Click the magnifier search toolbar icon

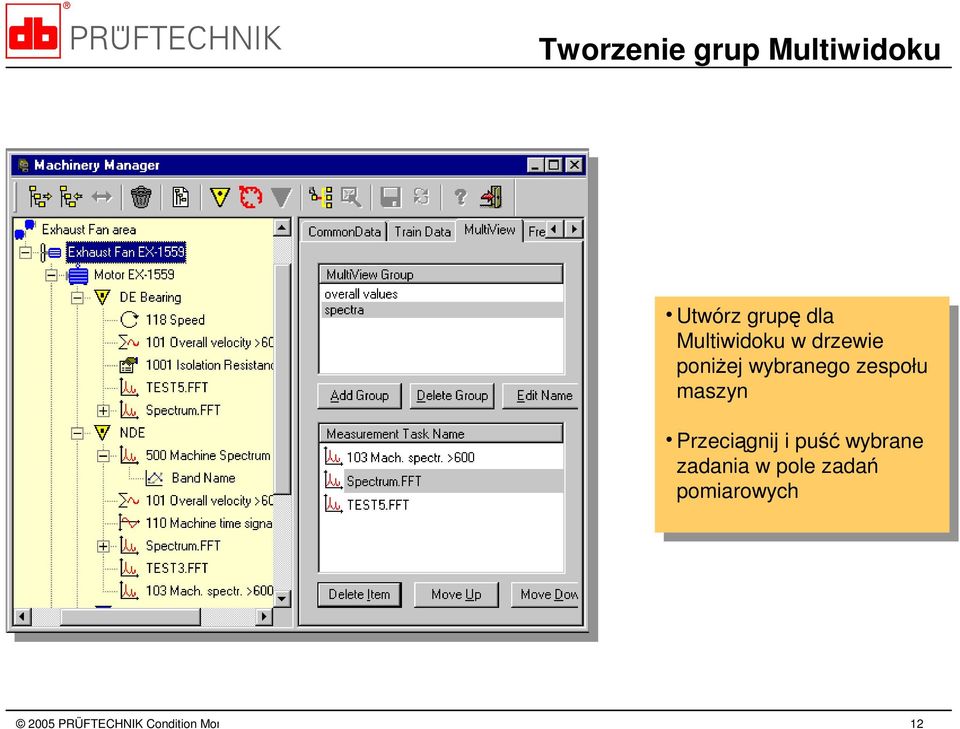point(351,197)
